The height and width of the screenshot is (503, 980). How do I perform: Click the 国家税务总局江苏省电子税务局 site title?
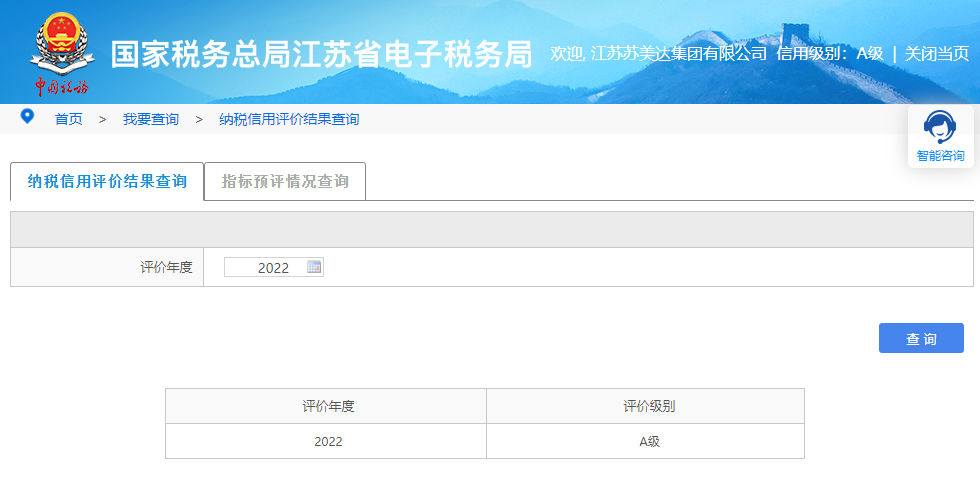[320, 54]
